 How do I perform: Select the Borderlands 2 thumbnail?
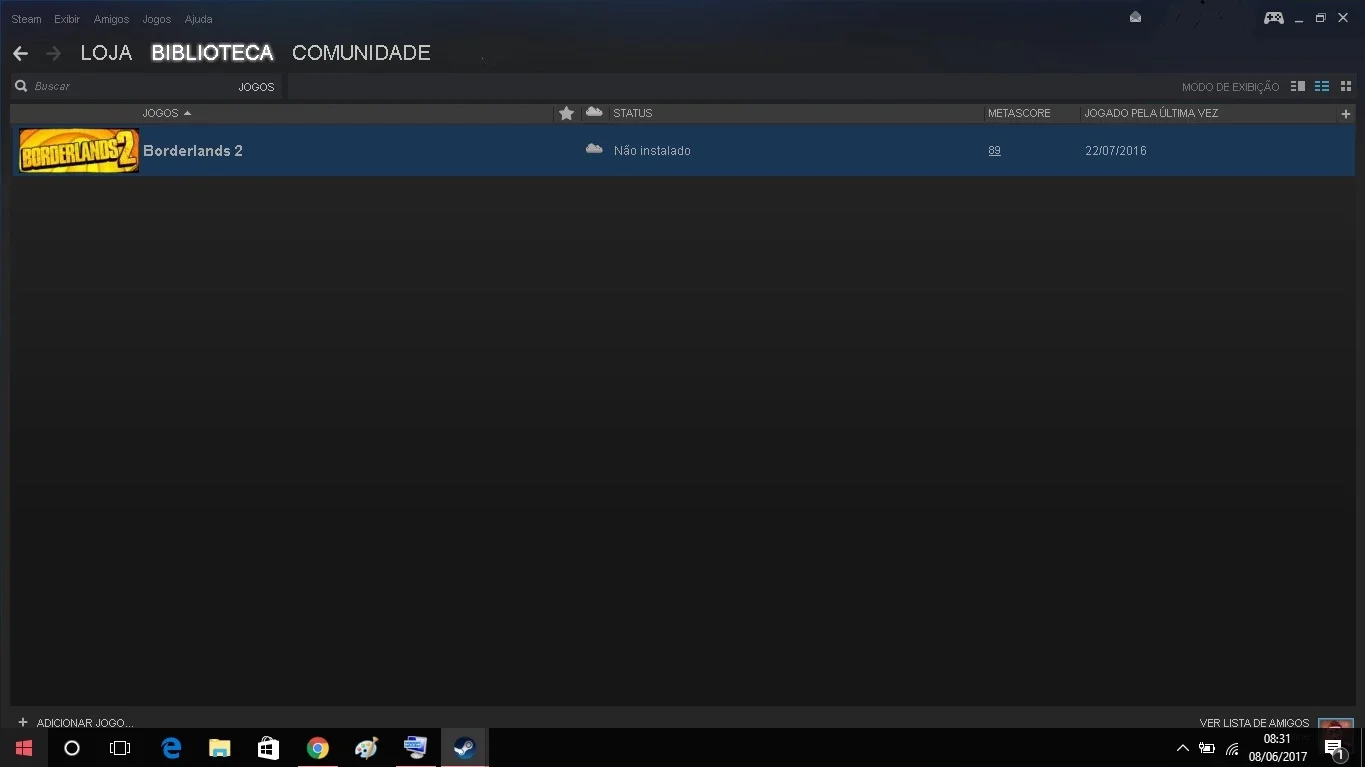79,151
